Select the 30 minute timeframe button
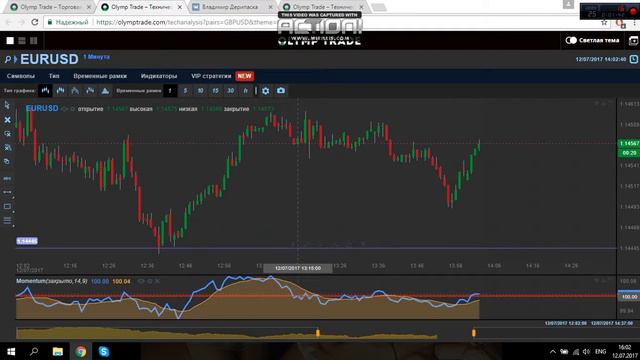640x360 pixels. point(231,91)
